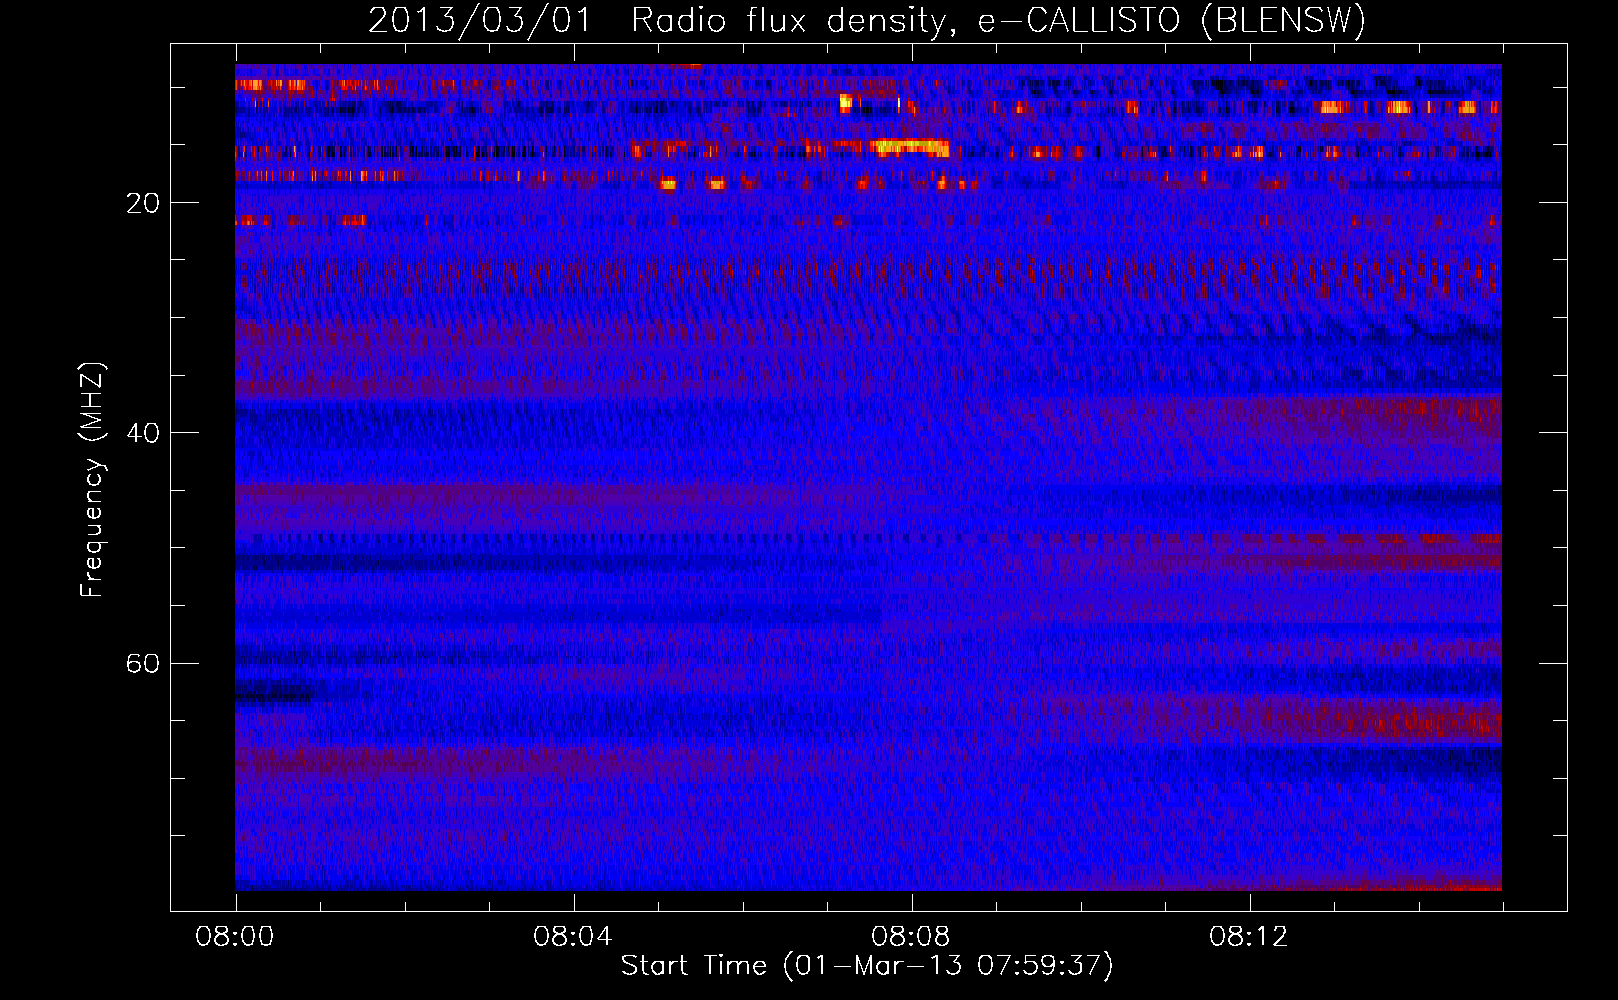The width and height of the screenshot is (1618, 1000).
Task: Click the 08:12 time tick label
Action: pos(1249,937)
